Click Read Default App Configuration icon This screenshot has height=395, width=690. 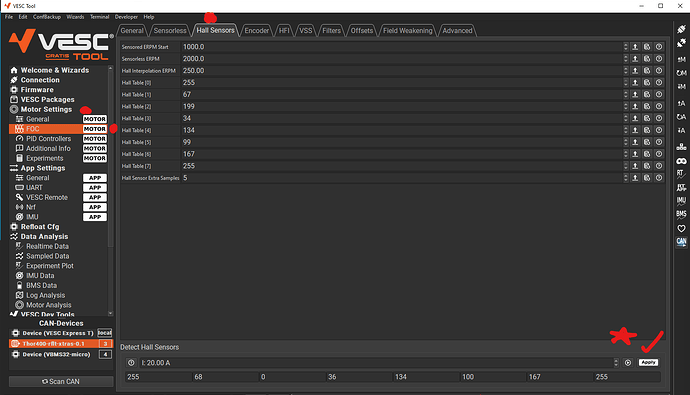click(681, 117)
